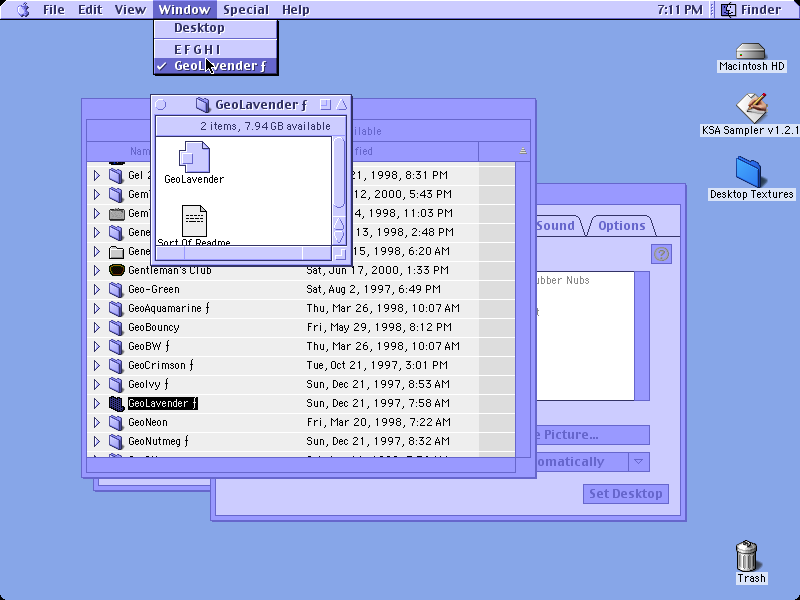
Task: Choose GeoLavender ƒ from the Window menu
Action: (x=216, y=66)
